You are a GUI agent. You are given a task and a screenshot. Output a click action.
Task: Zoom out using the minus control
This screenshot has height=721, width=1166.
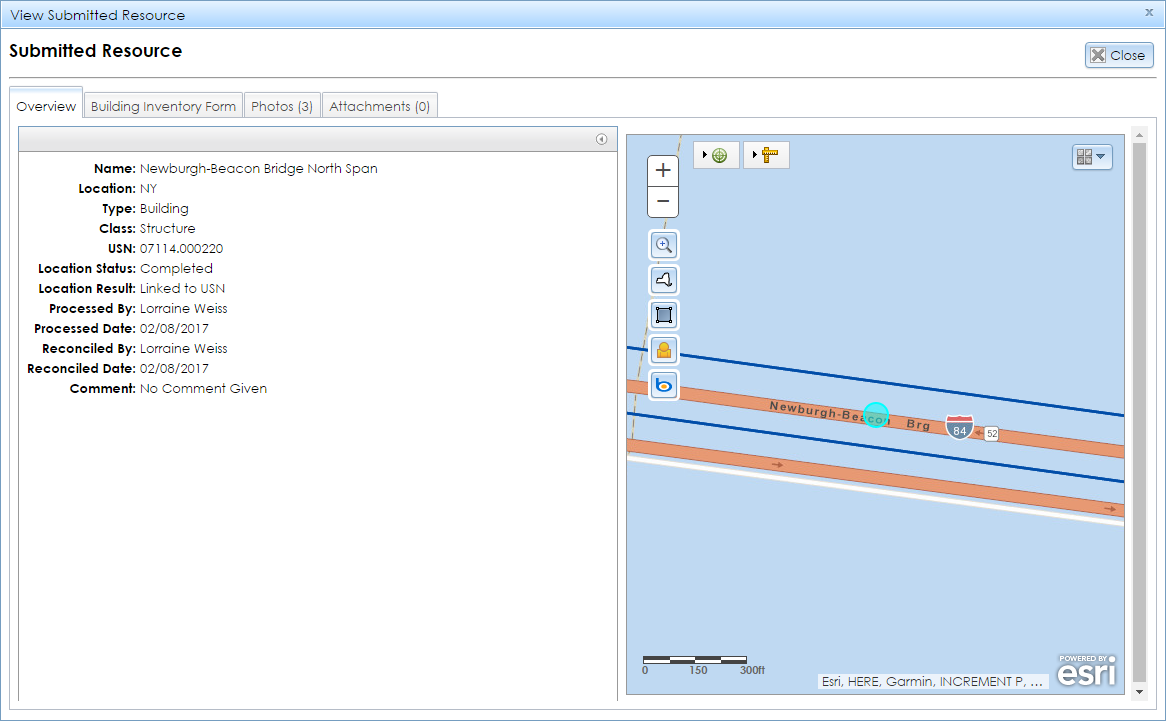click(663, 202)
